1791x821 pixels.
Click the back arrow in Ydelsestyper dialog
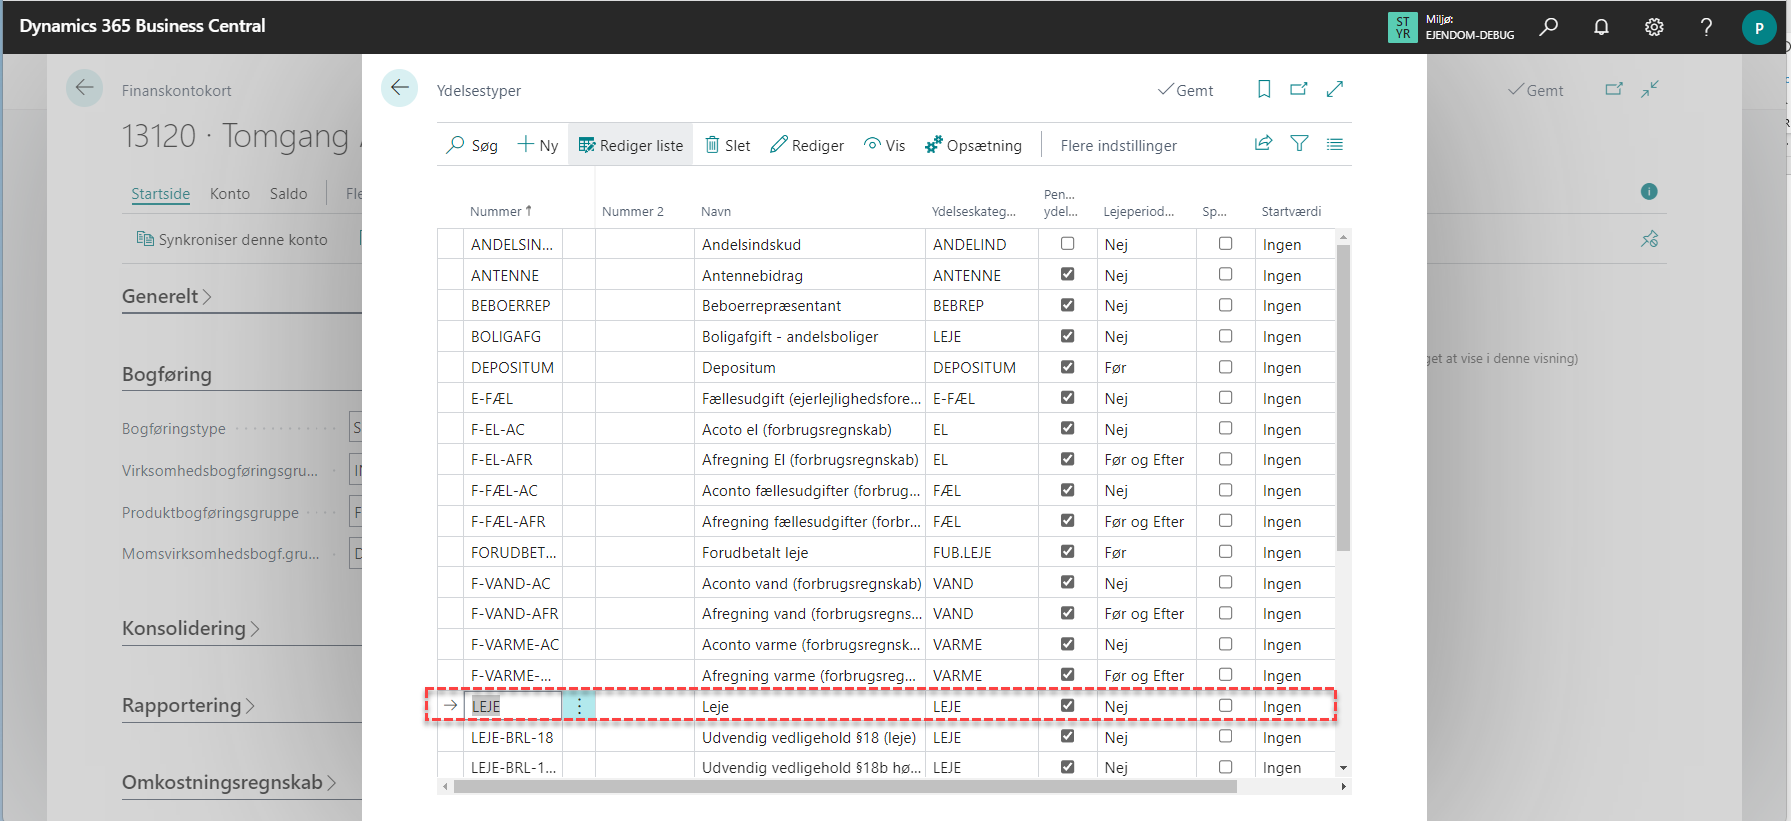[399, 88]
